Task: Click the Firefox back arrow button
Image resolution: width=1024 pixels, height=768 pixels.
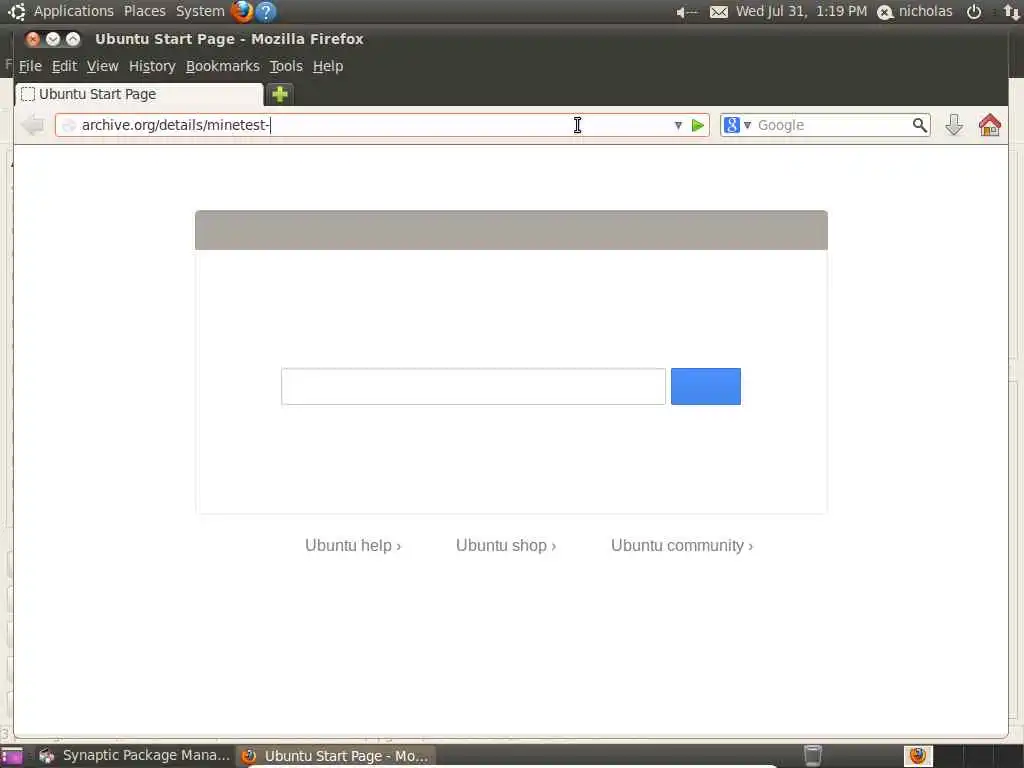Action: click(x=33, y=125)
